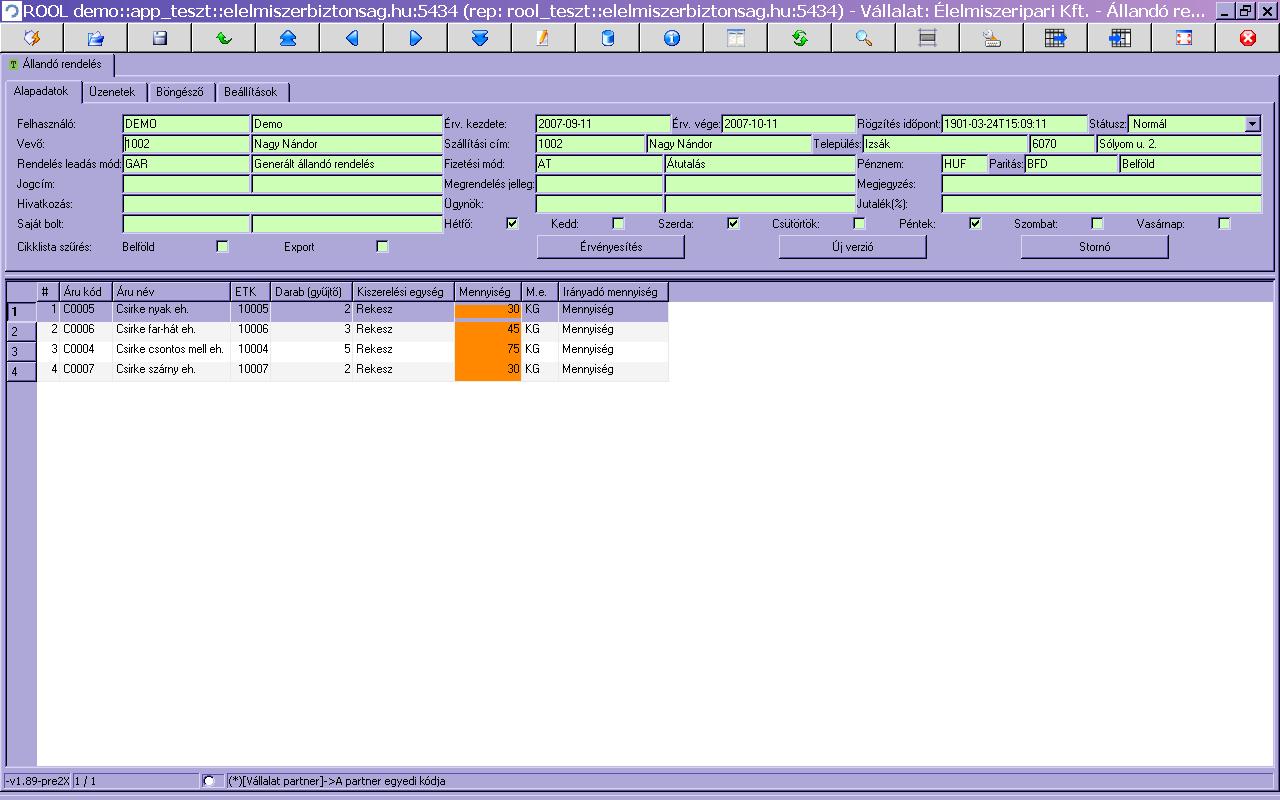Enable the Kedd checkbox
The image size is (1280, 800).
click(x=618, y=223)
